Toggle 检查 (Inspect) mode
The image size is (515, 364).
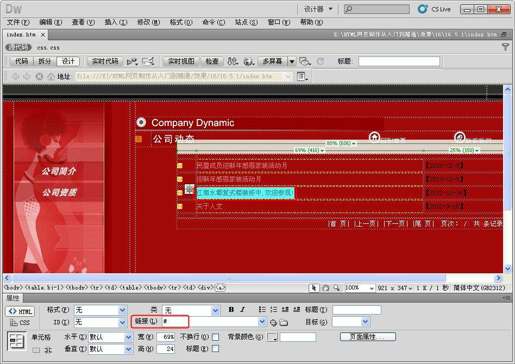[x=212, y=61]
